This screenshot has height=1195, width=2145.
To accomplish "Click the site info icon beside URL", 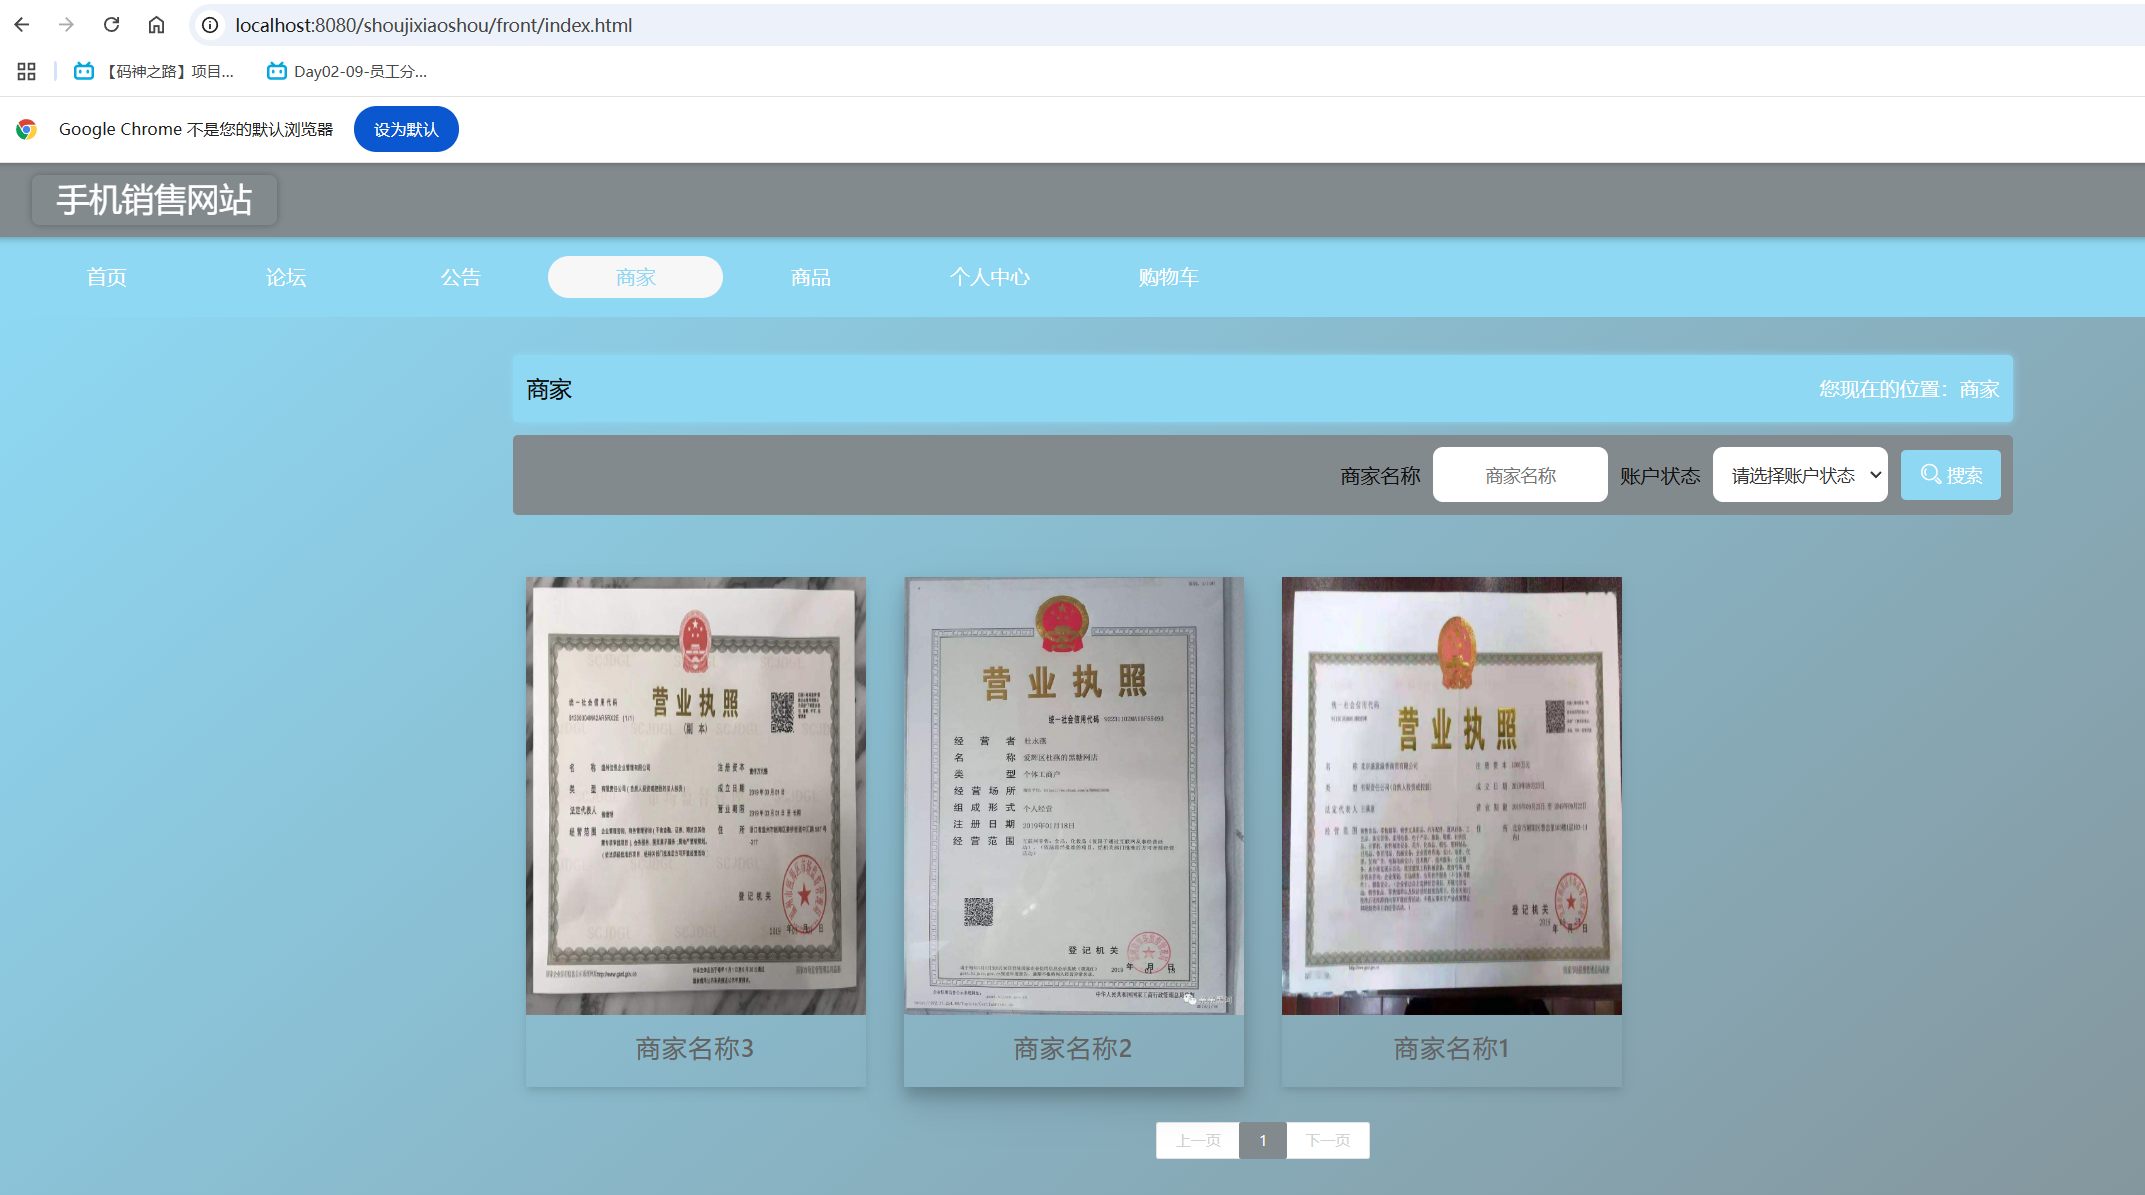I will coord(210,25).
